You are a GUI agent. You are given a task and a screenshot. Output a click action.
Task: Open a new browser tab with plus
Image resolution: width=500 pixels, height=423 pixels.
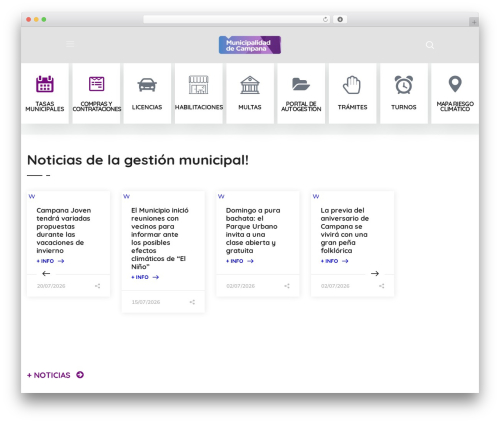click(474, 22)
